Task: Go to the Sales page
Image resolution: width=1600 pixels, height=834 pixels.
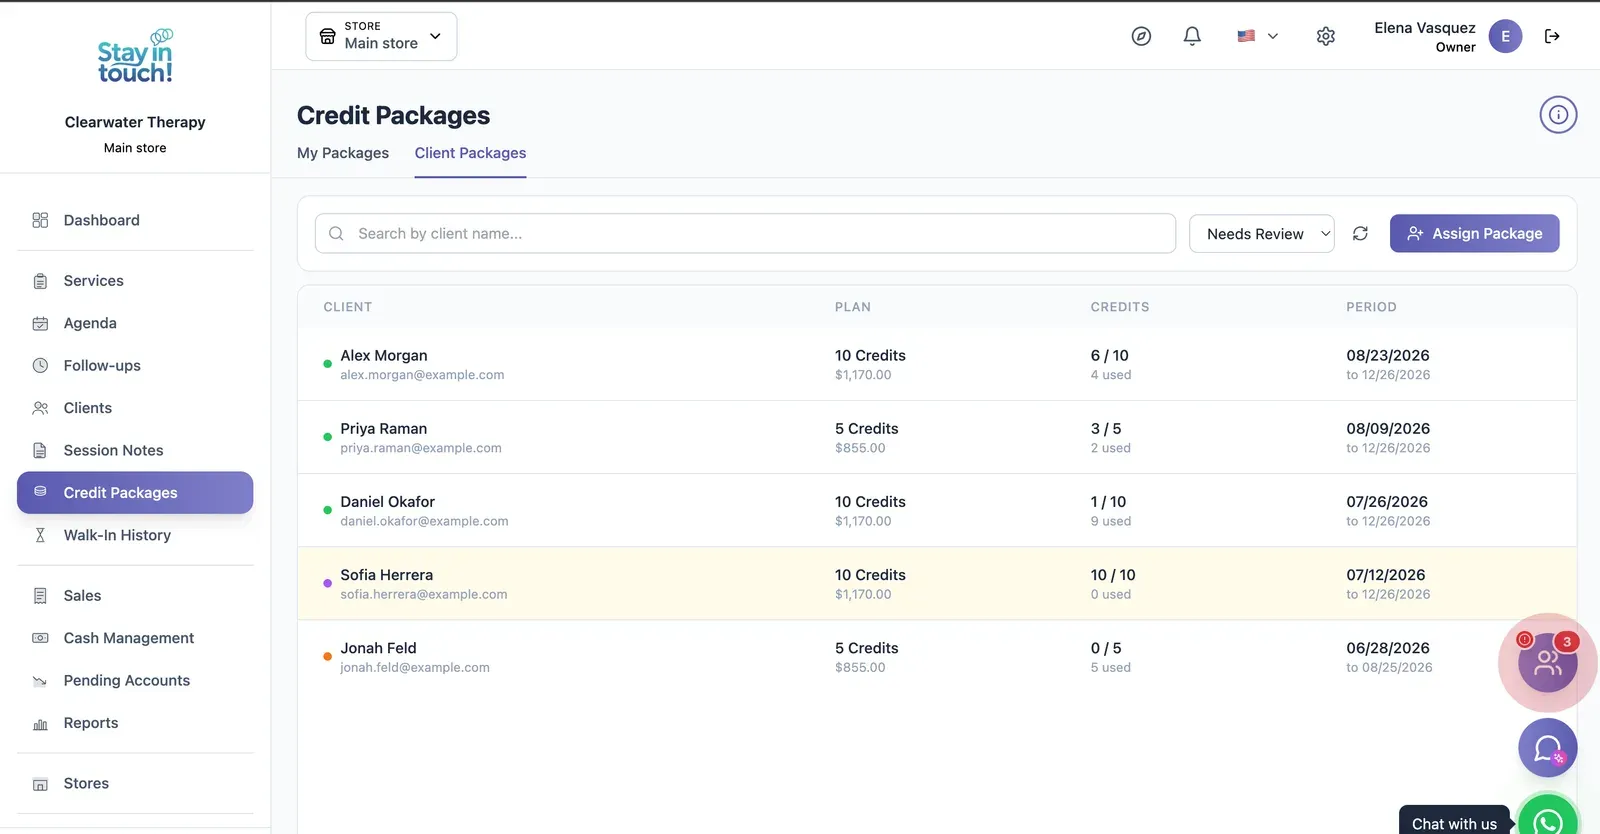Action: point(135,596)
